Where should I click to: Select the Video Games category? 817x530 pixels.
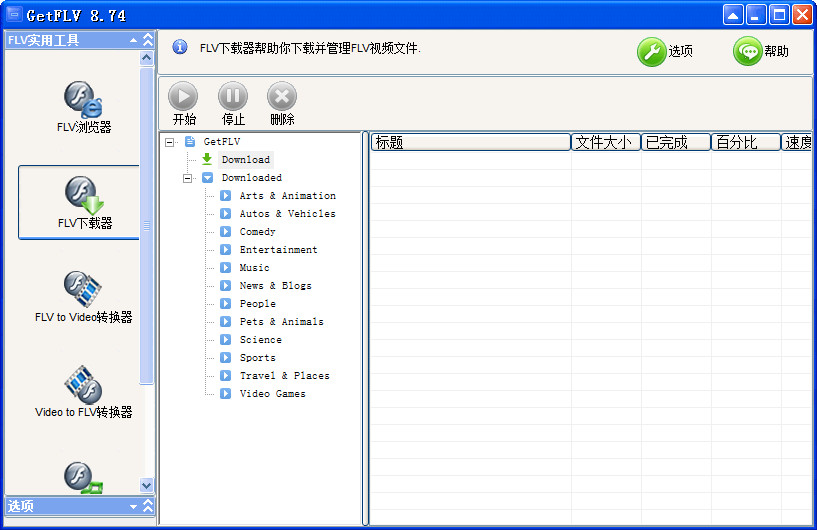273,393
